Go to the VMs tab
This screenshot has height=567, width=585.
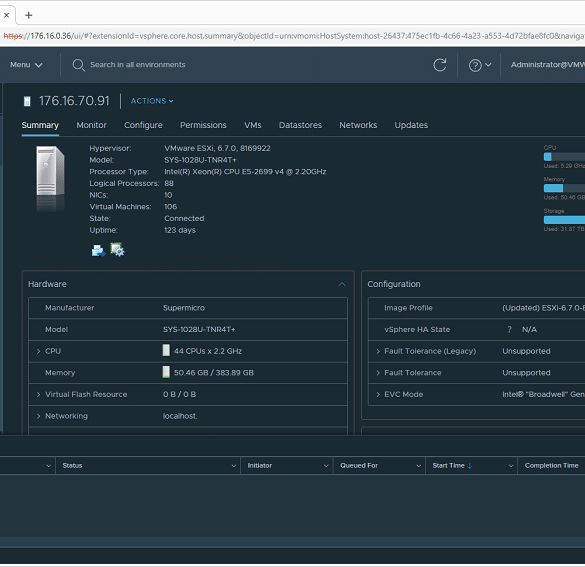tap(253, 125)
